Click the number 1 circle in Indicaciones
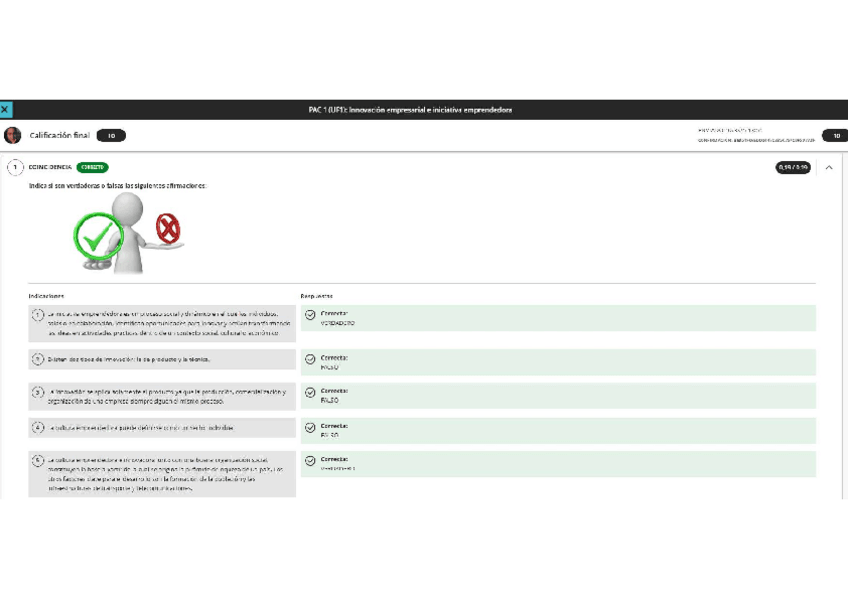The image size is (848, 599). (x=37, y=315)
